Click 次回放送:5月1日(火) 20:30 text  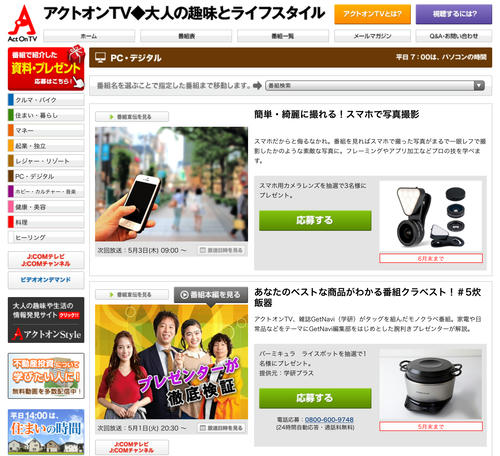coord(142,428)
